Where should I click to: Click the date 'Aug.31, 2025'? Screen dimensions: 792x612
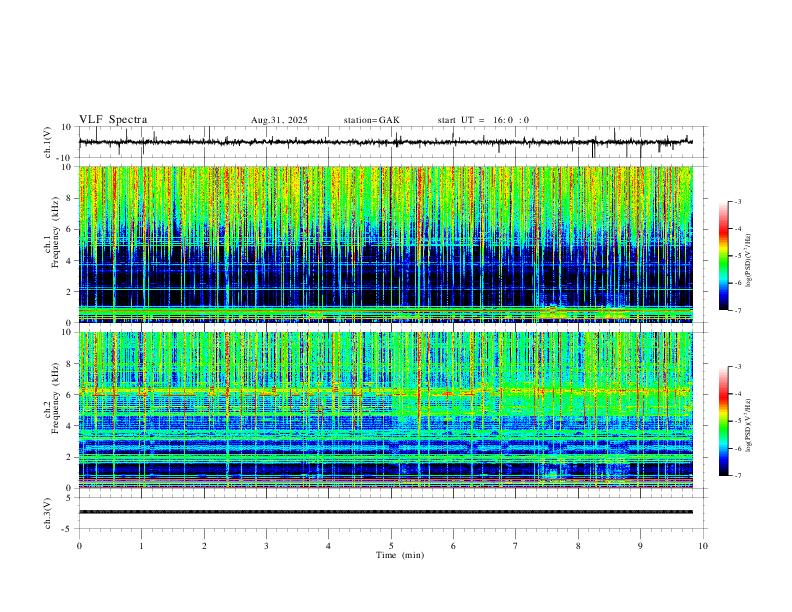coord(279,120)
